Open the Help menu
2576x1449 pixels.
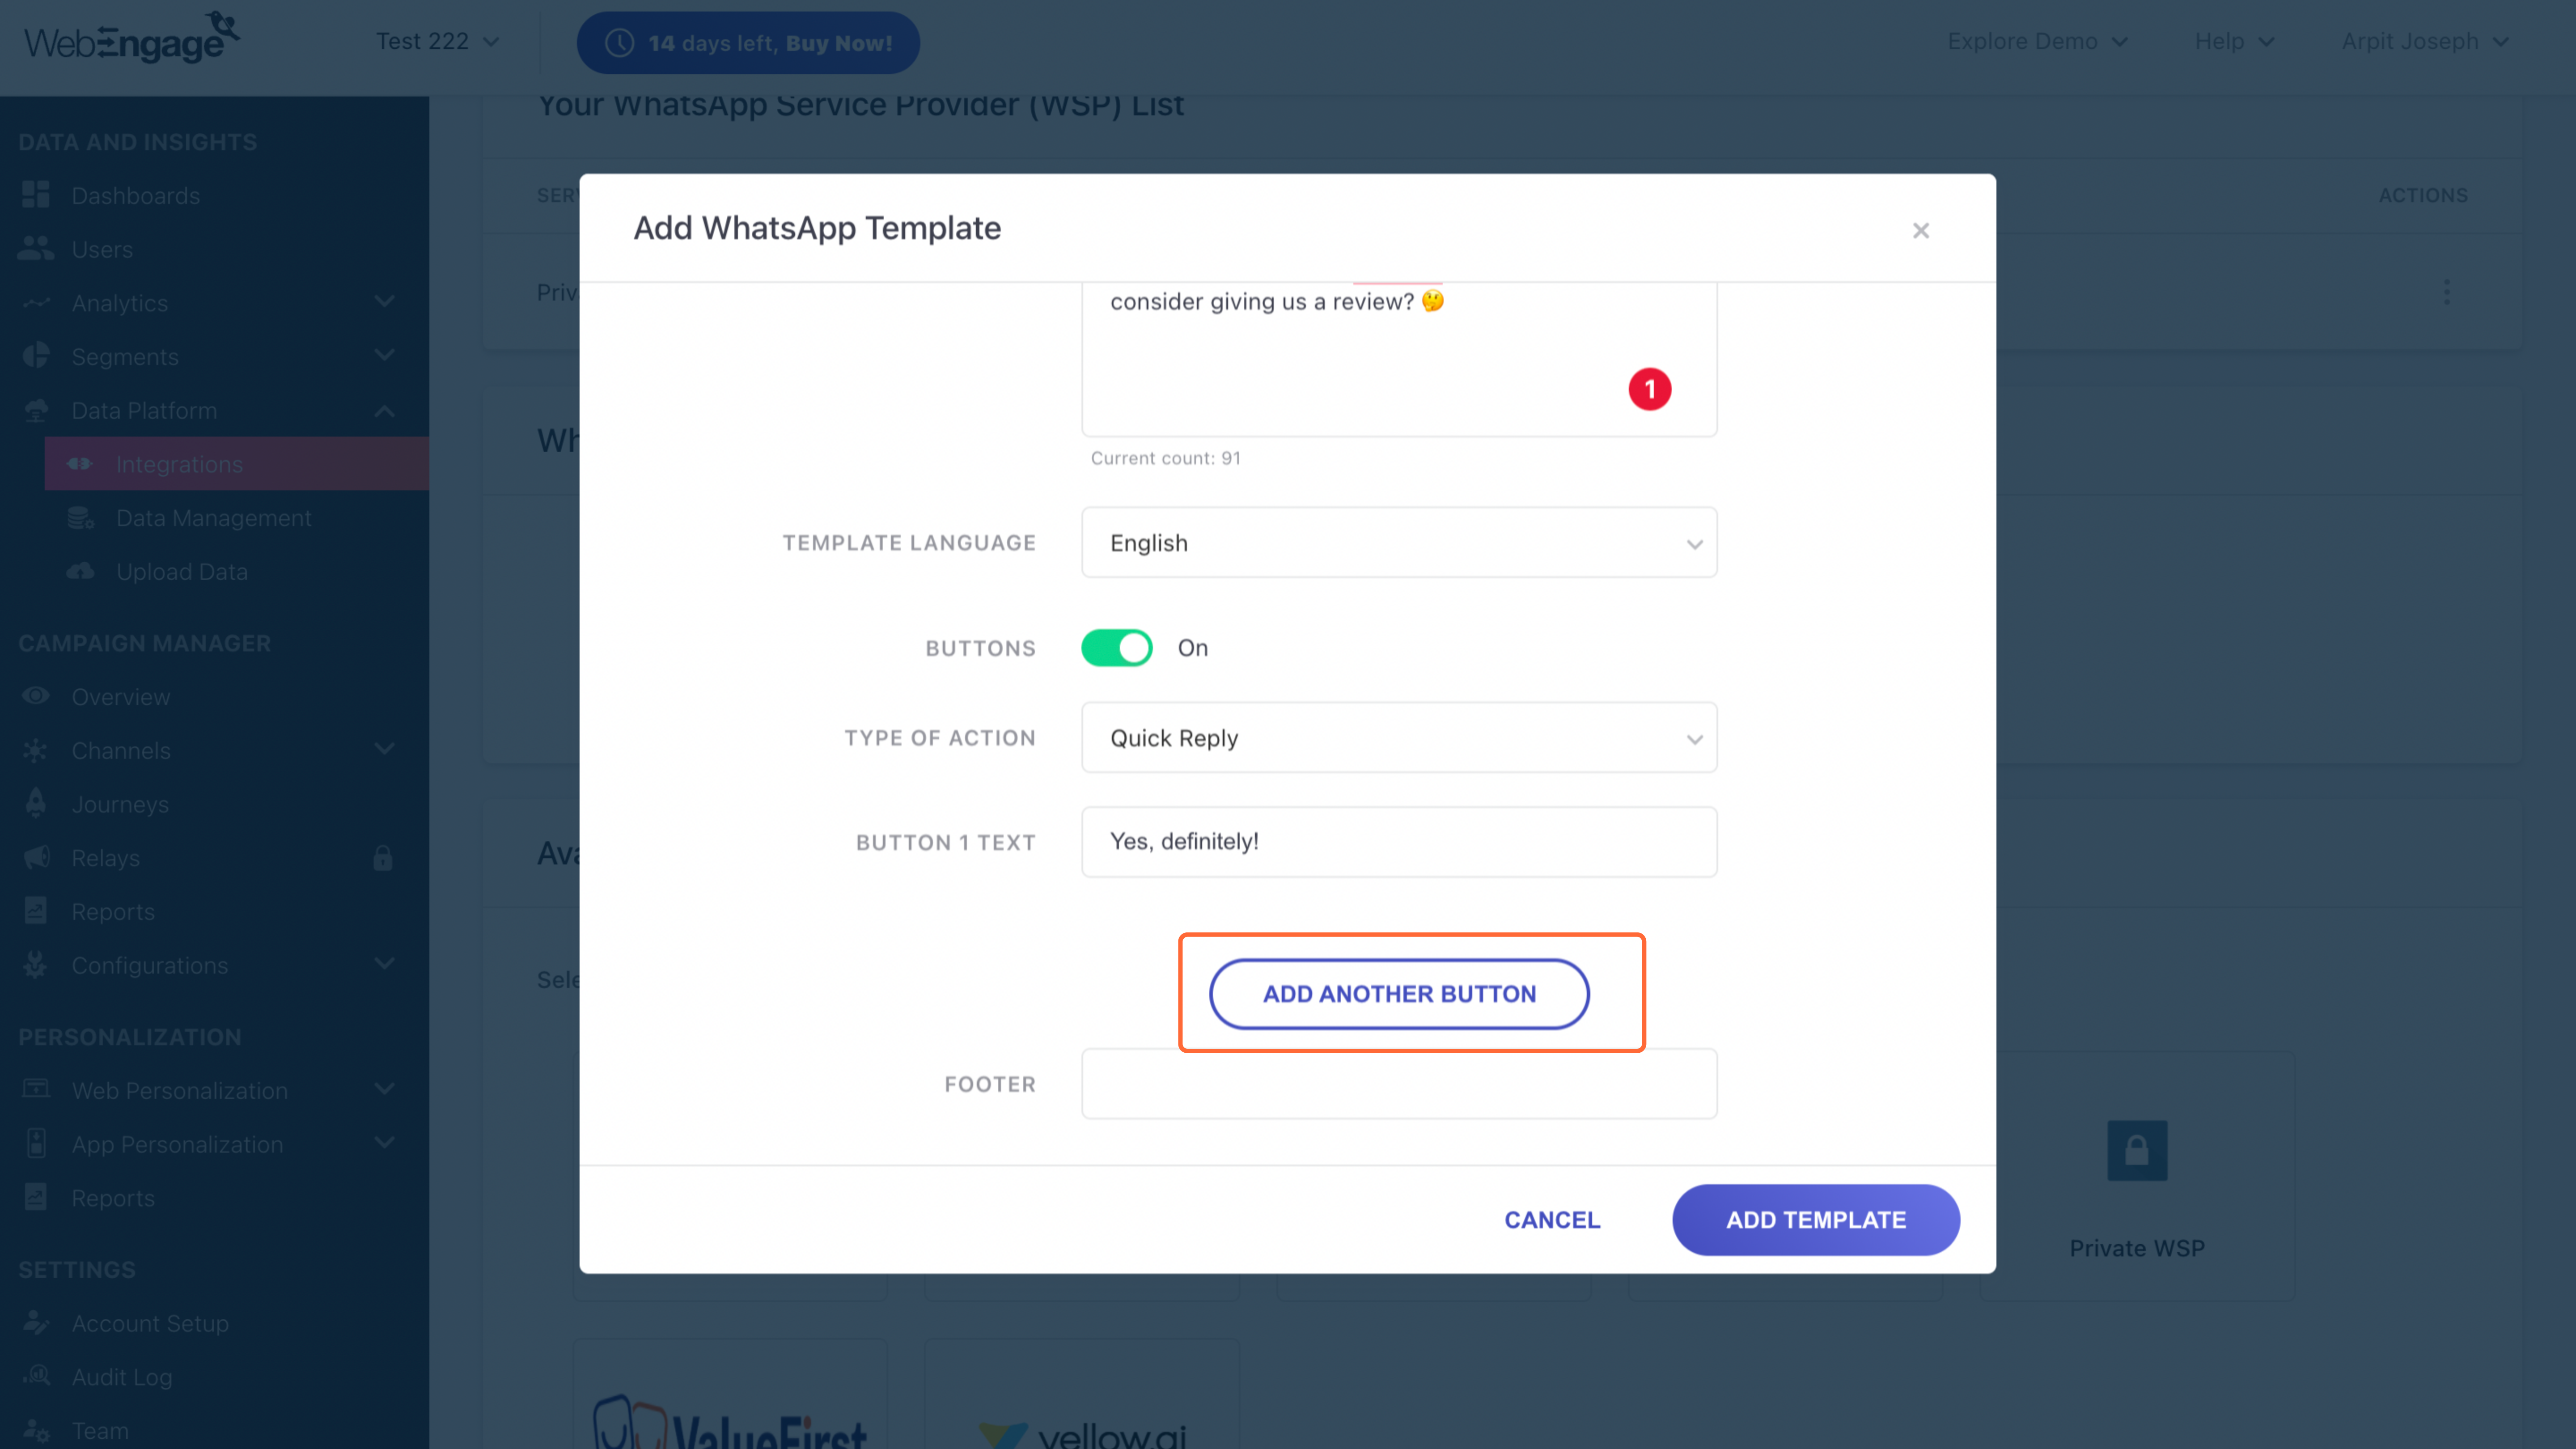click(2234, 42)
